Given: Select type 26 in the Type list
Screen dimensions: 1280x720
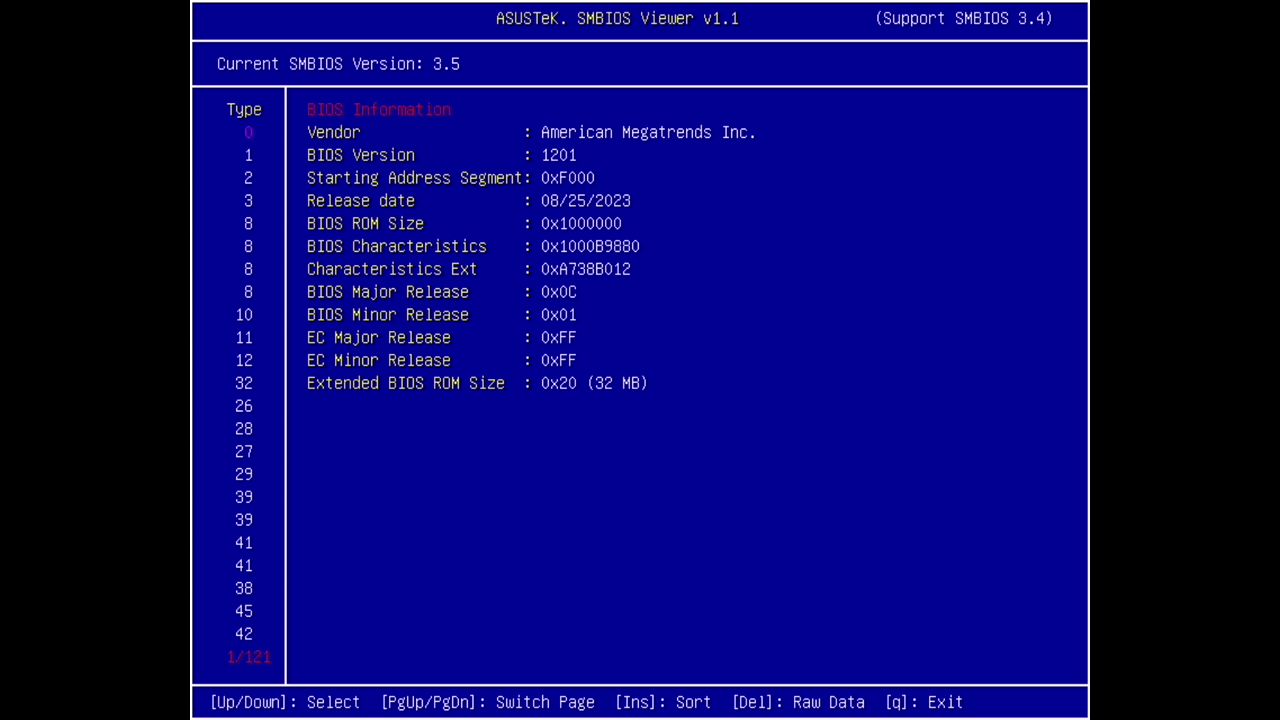Looking at the screenshot, I should (244, 406).
